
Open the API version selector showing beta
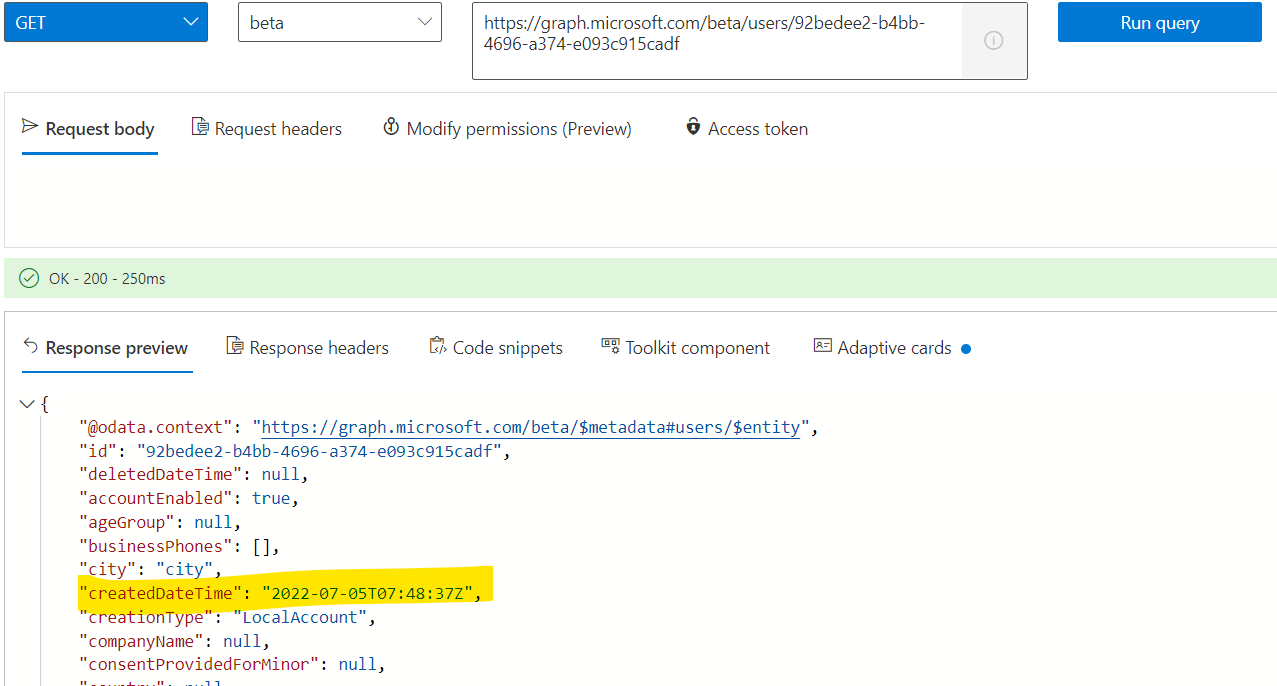pyautogui.click(x=339, y=21)
